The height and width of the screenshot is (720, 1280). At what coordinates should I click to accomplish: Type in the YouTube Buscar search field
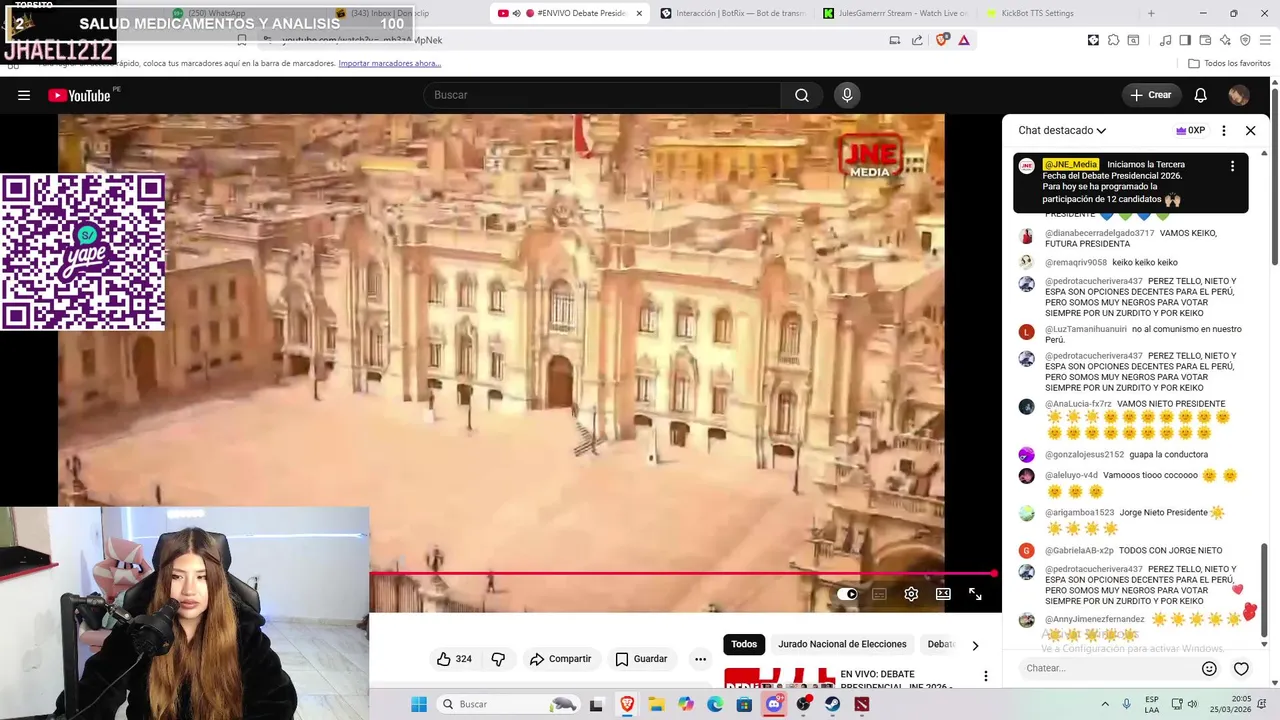(603, 95)
